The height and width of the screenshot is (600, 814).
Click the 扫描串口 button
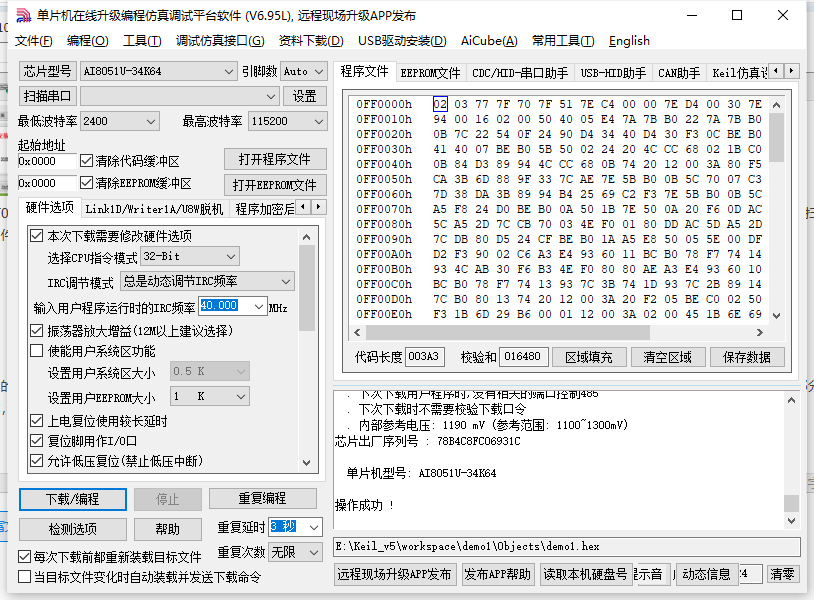(48, 96)
